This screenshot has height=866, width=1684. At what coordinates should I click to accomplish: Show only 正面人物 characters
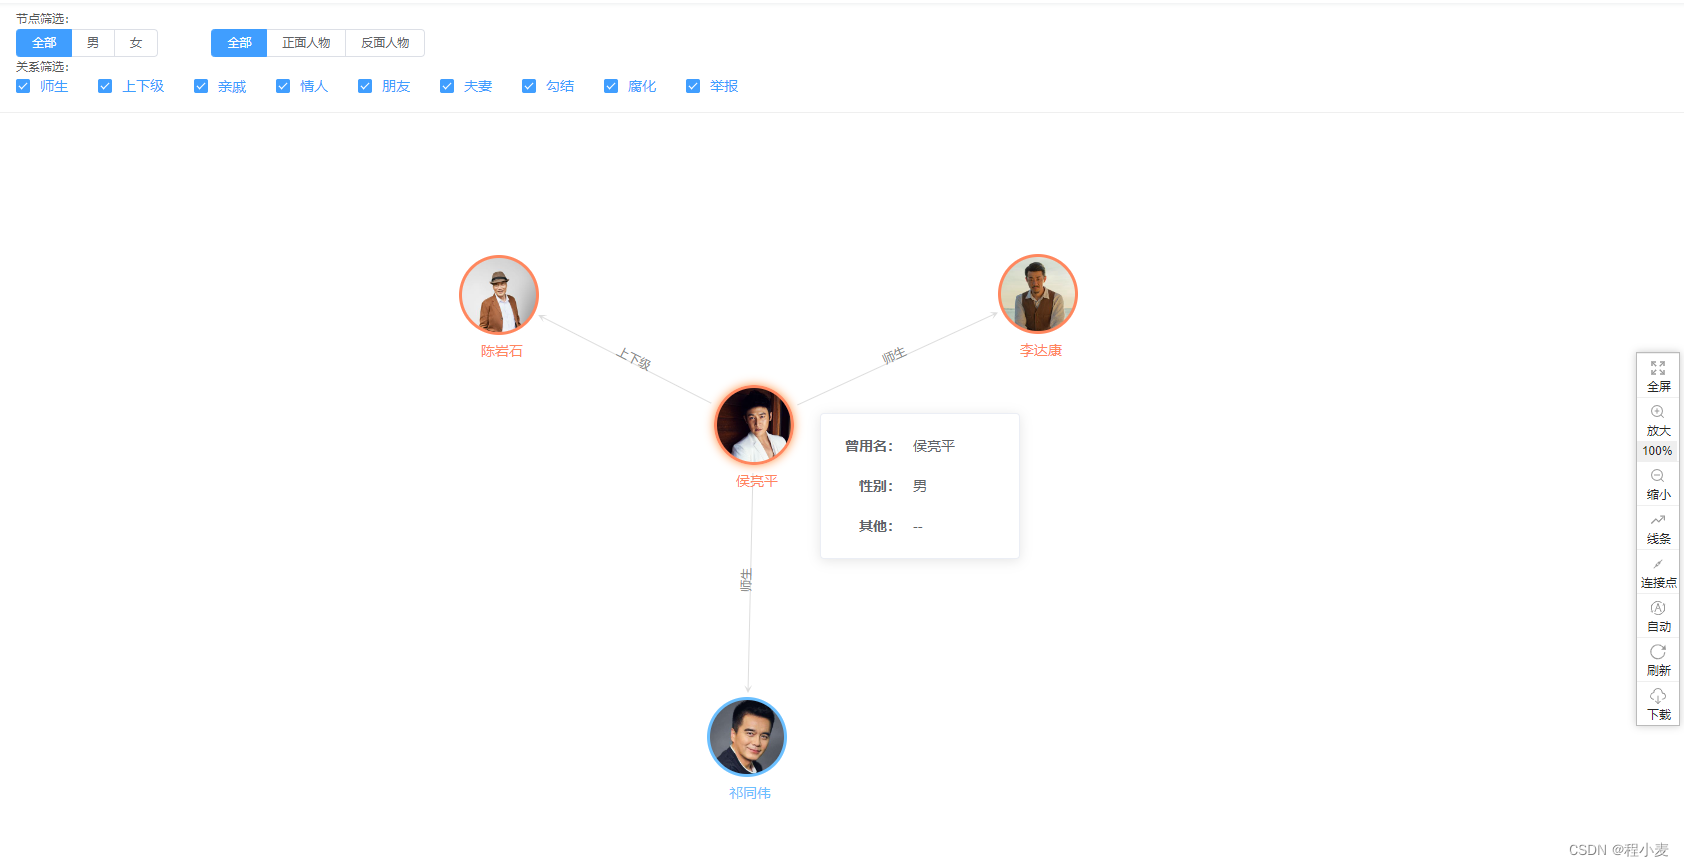click(306, 43)
